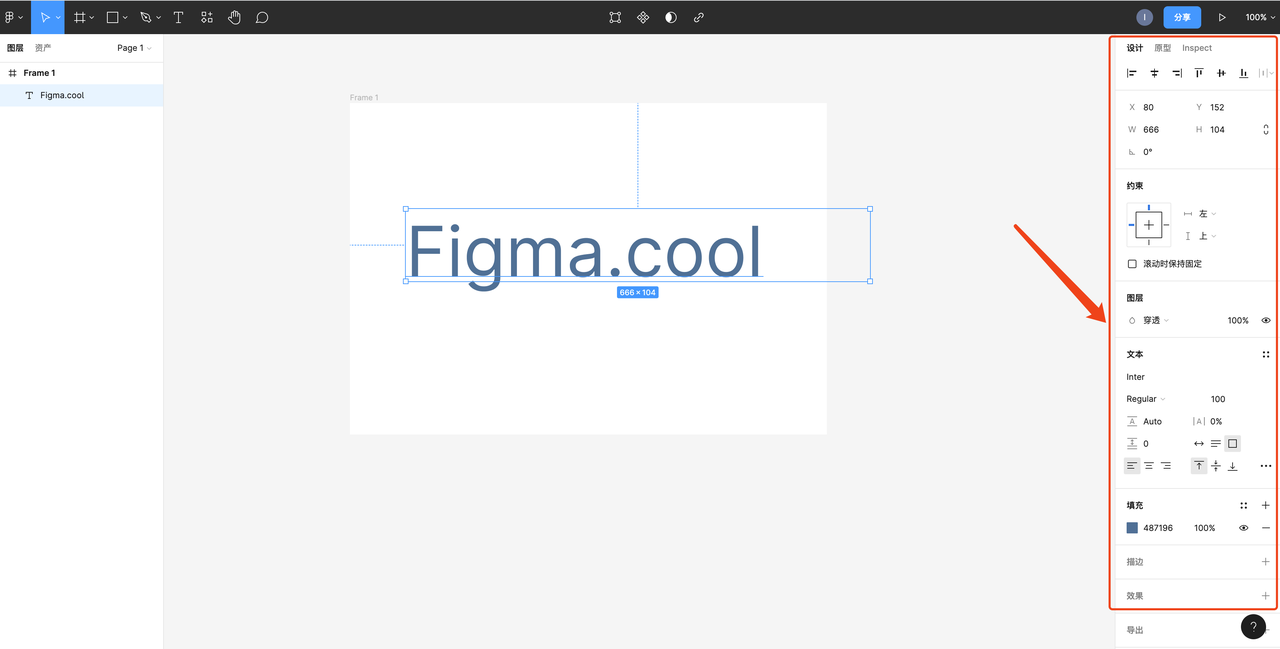Select the Text tool in toolbar
Image resolution: width=1280 pixels, height=649 pixels.
tap(178, 17)
